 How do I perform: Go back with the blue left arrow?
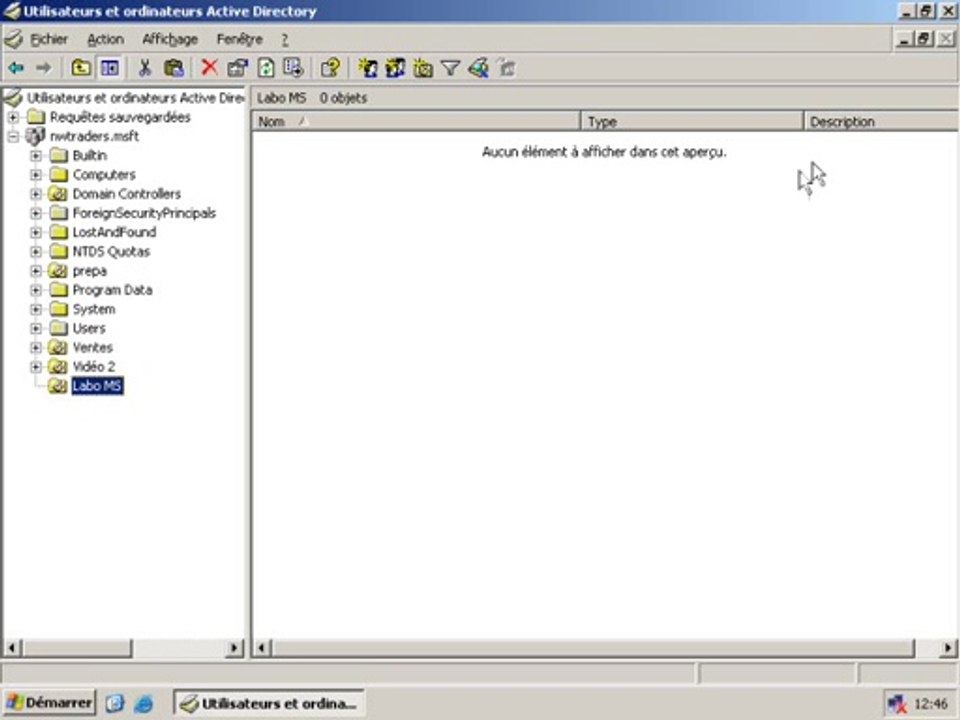click(x=16, y=68)
